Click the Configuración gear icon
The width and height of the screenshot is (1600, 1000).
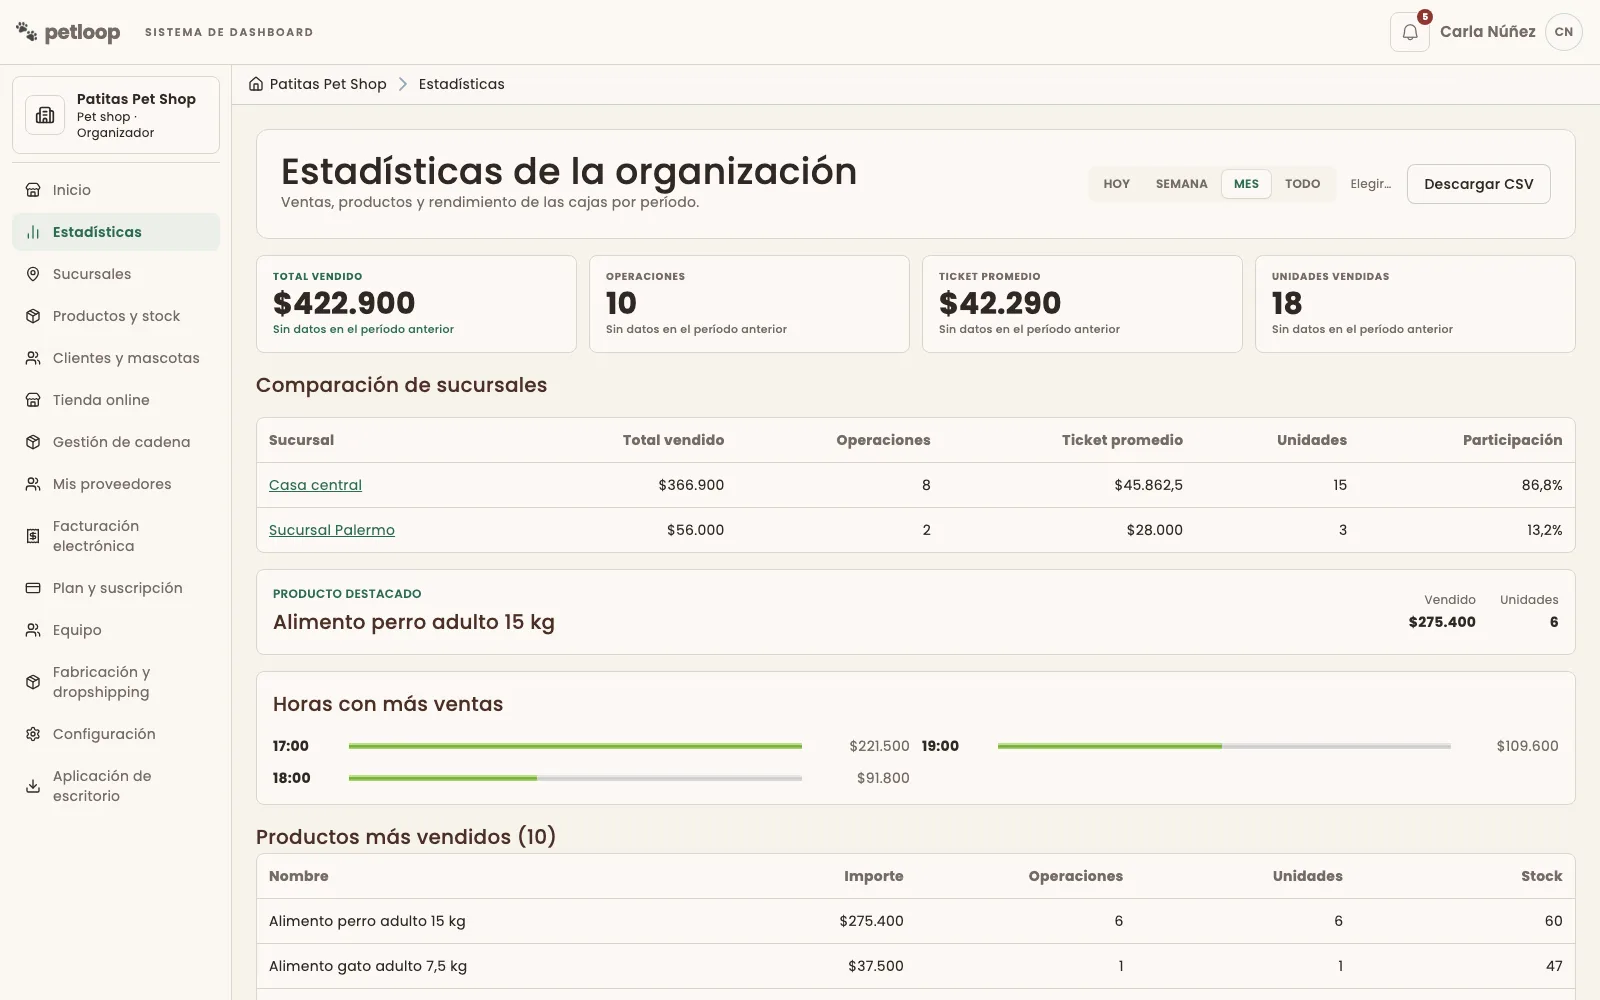(33, 734)
